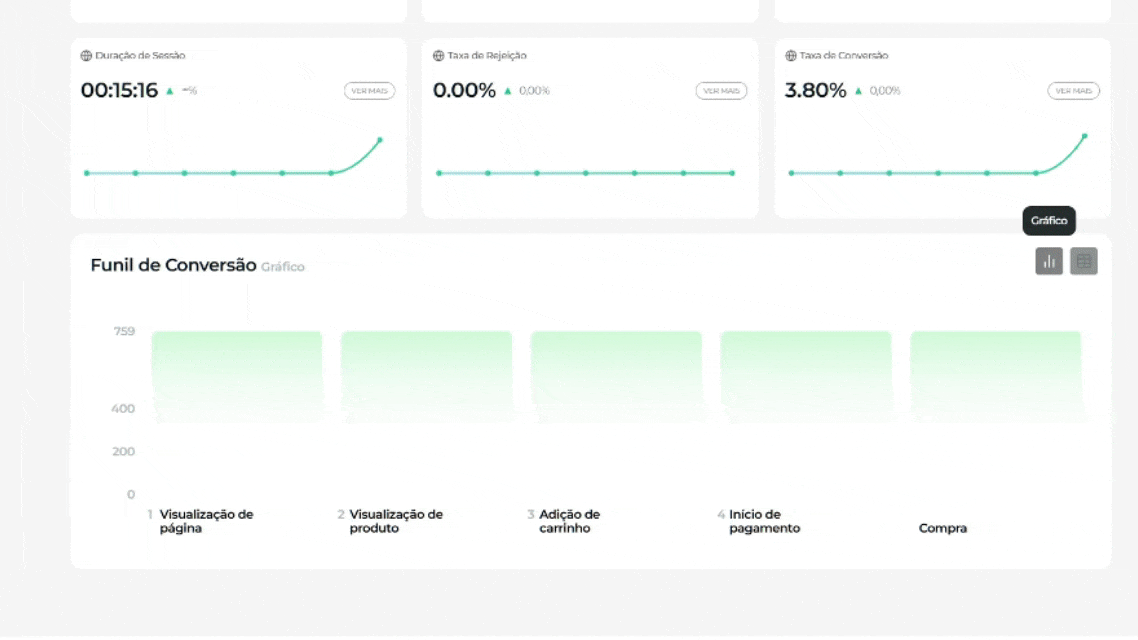Select the 00:15:16 session duration value

click(x=119, y=90)
